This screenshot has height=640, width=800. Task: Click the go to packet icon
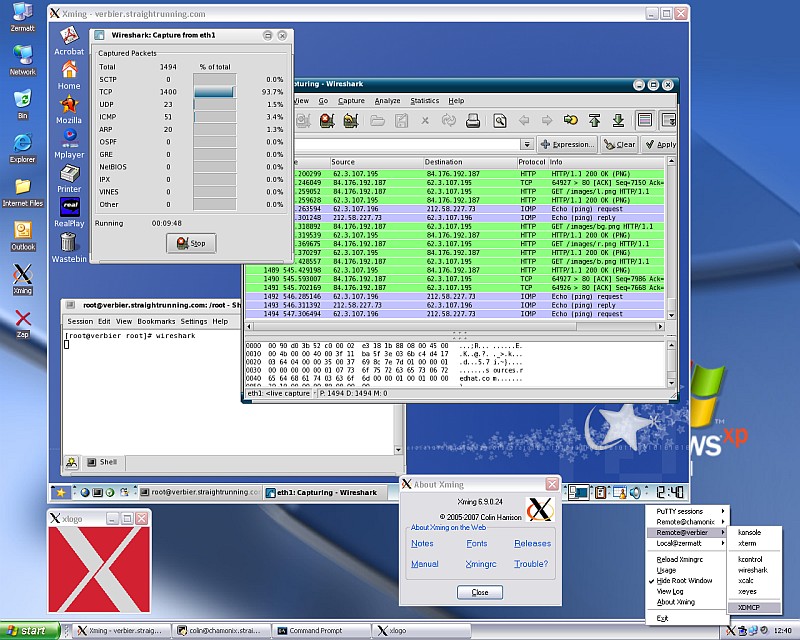tap(570, 120)
